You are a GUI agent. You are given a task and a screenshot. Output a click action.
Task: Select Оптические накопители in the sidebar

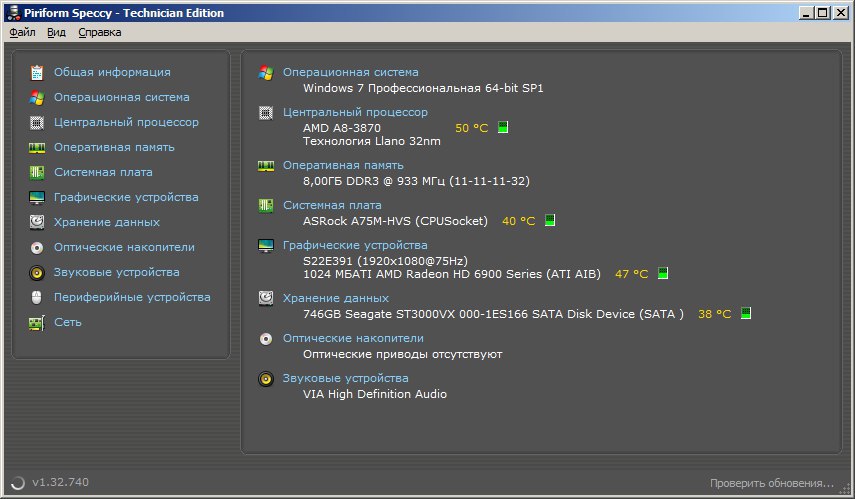coord(124,248)
